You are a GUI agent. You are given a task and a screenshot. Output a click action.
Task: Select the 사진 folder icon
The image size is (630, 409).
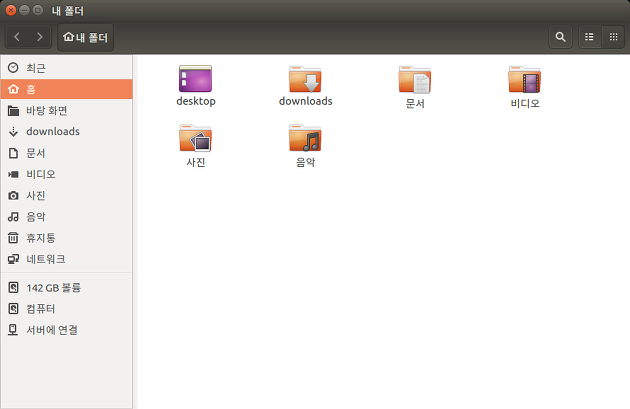(x=196, y=138)
